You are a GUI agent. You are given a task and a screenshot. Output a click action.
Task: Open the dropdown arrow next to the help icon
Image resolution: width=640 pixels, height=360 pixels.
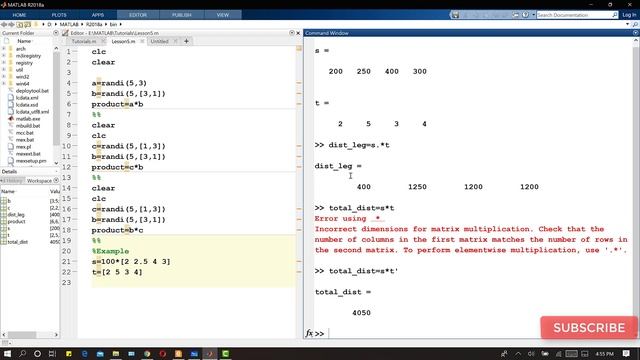533,15
